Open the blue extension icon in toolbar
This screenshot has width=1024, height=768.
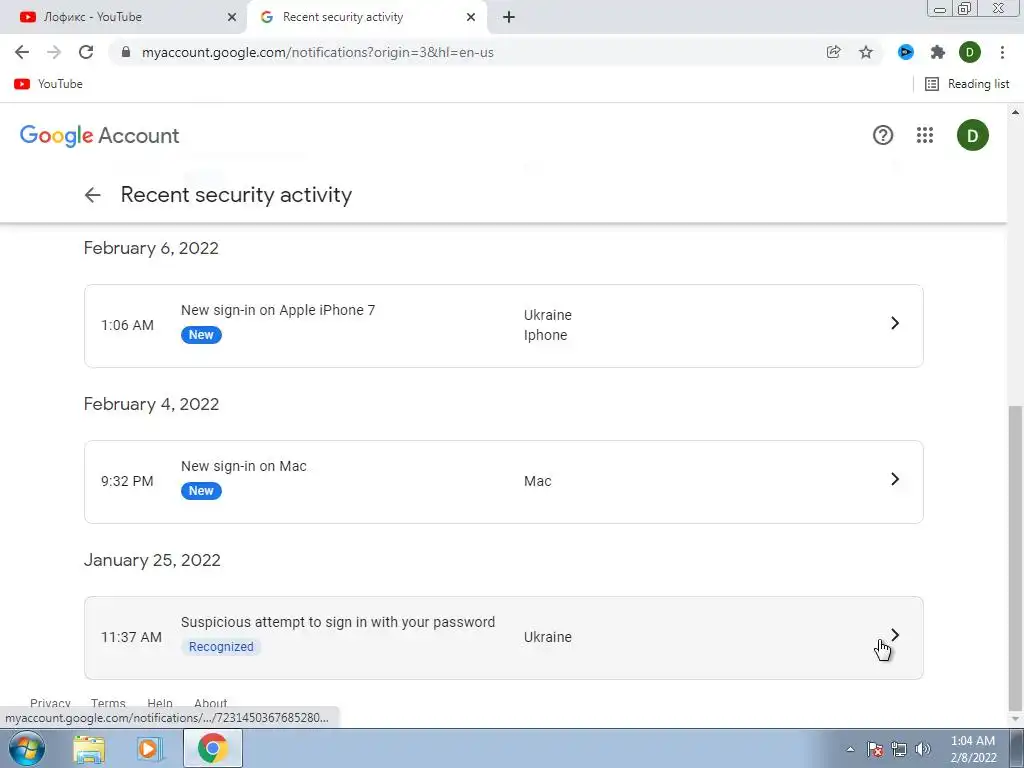pyautogui.click(x=906, y=52)
